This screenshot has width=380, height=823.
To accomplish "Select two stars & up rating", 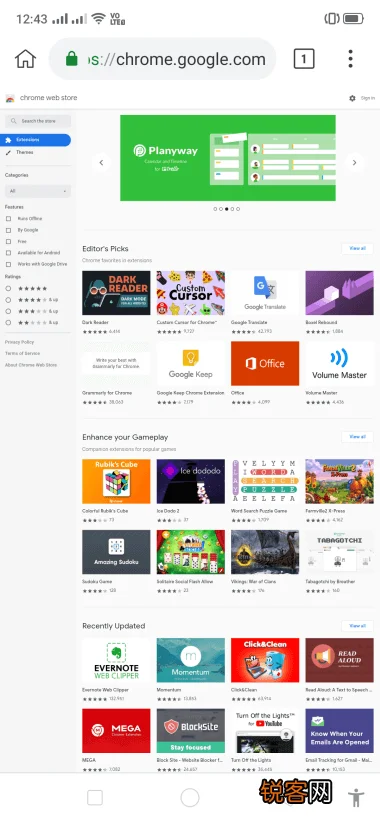I will (x=8, y=323).
